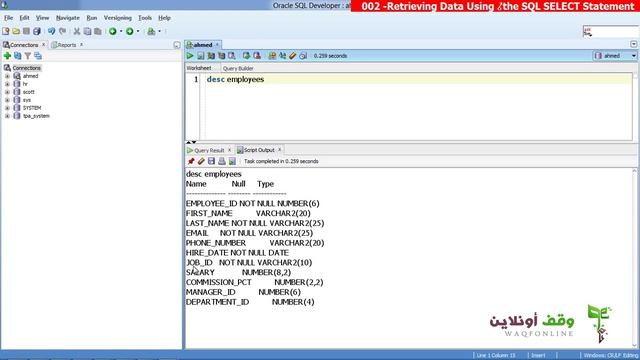This screenshot has height=360, width=640.
Task: Click the Cut scissors icon
Action: pos(77,31)
